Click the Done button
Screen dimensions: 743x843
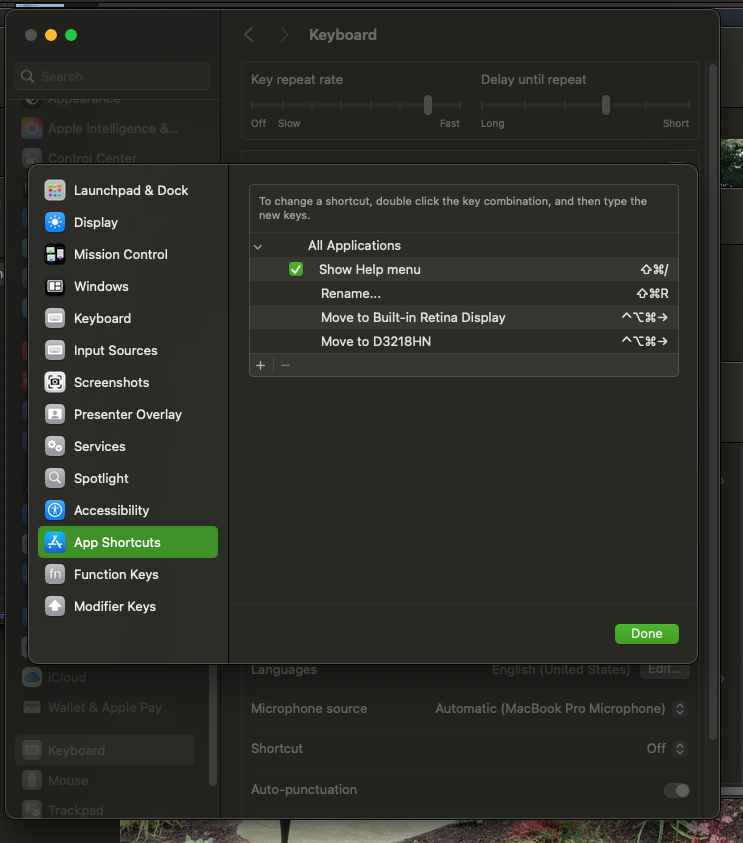point(646,633)
